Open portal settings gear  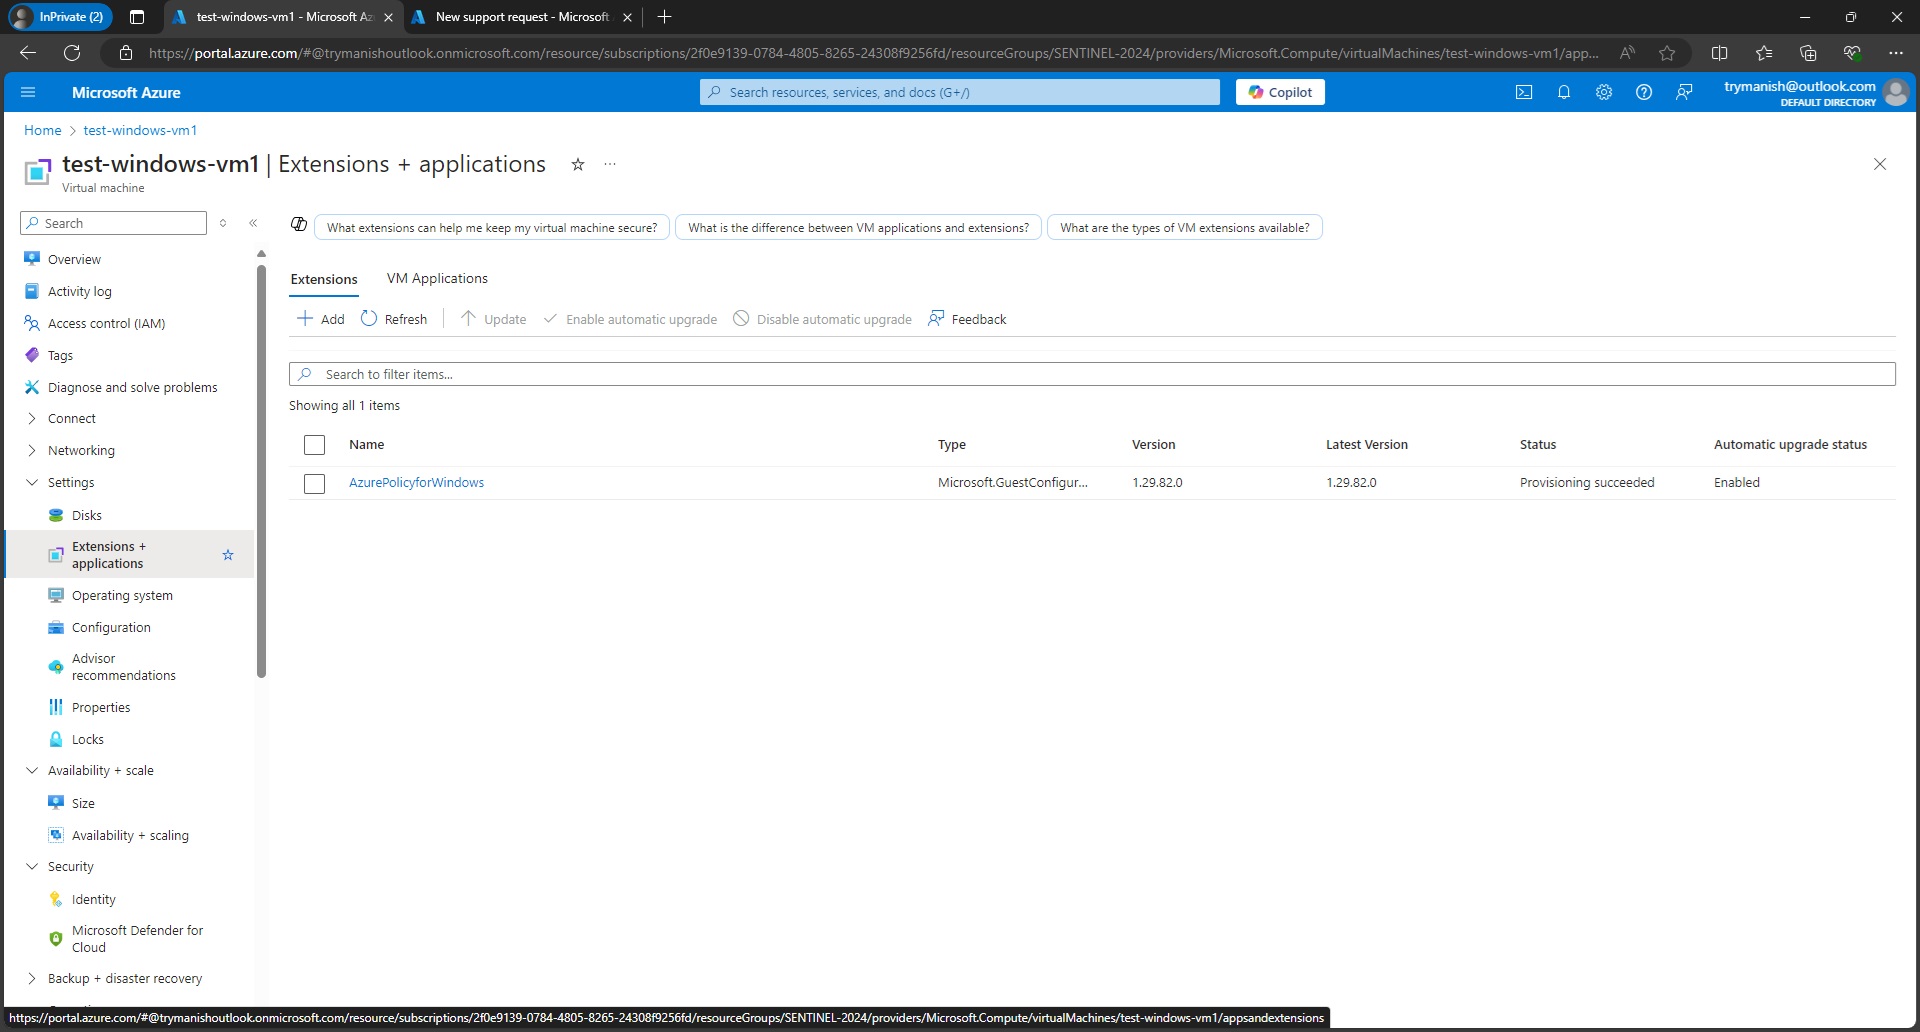[1604, 92]
